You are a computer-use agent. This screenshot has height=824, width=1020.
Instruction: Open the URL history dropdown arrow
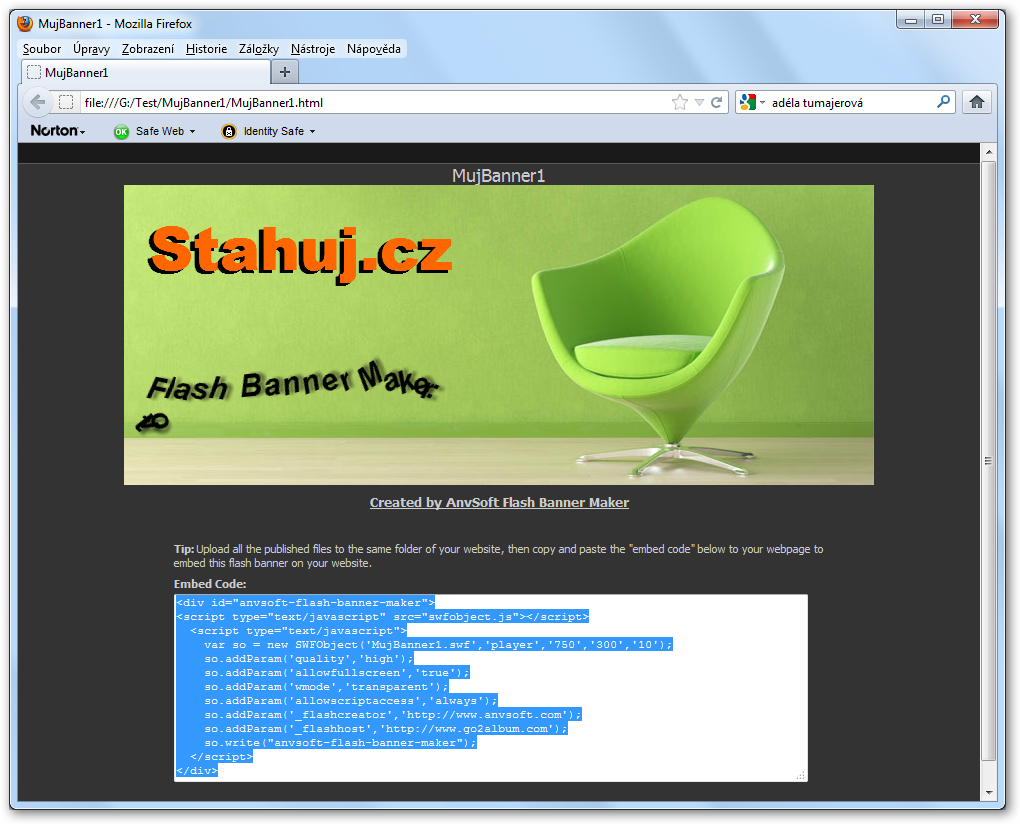pos(699,102)
